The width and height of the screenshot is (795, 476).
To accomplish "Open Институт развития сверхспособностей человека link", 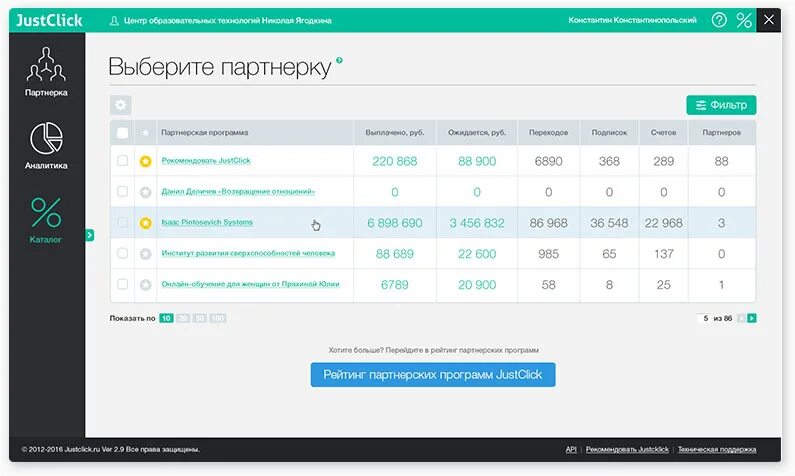I will point(248,253).
